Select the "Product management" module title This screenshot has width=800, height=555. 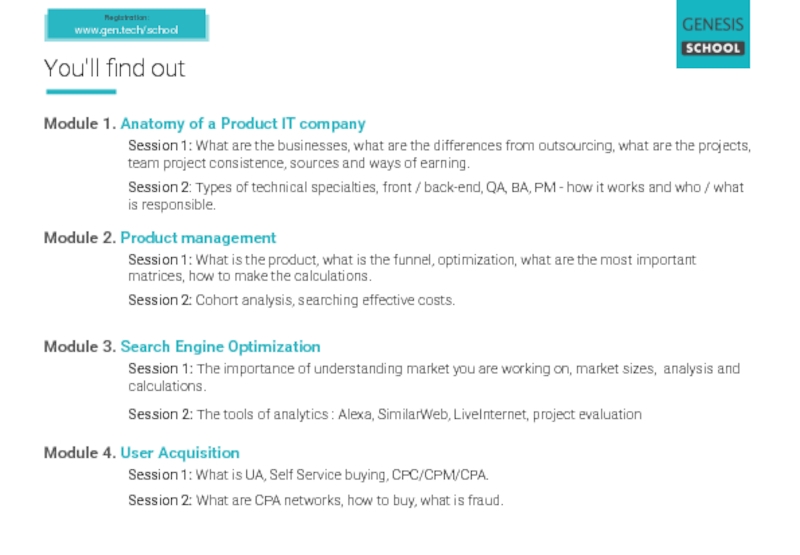(198, 238)
